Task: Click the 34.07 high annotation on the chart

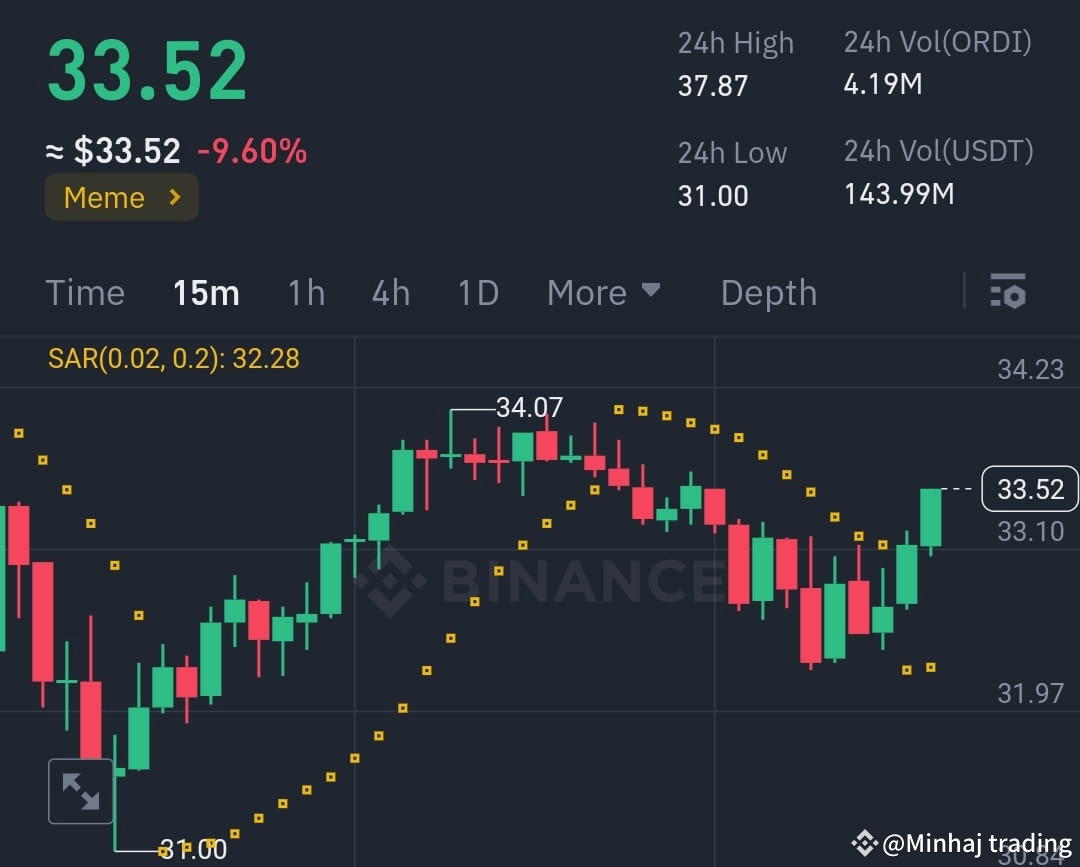Action: [x=529, y=407]
